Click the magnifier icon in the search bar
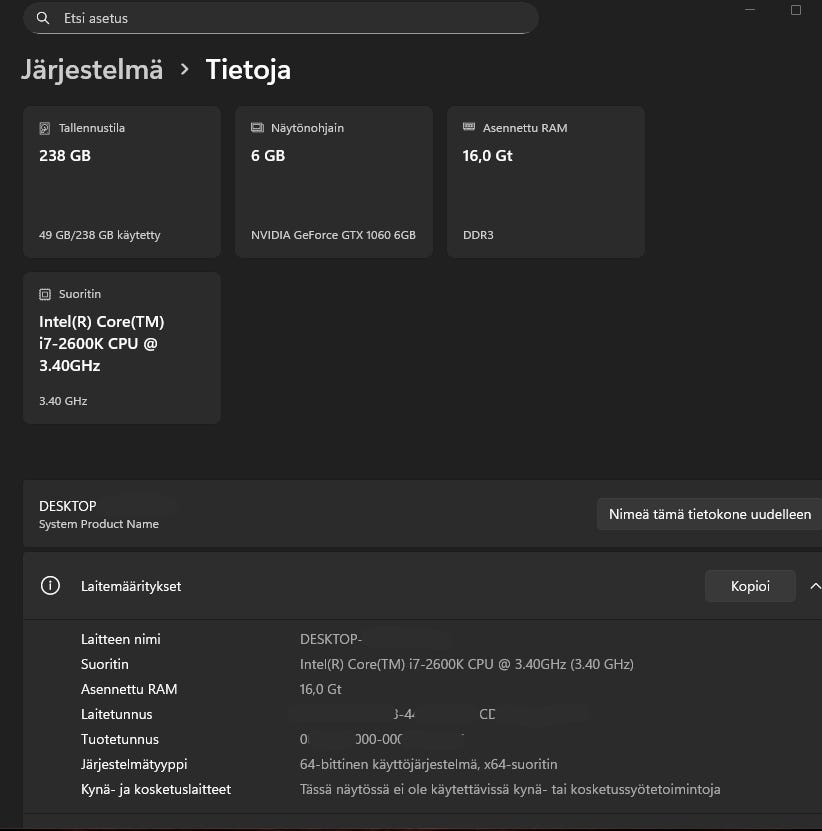Image resolution: width=822 pixels, height=831 pixels. pos(41,18)
